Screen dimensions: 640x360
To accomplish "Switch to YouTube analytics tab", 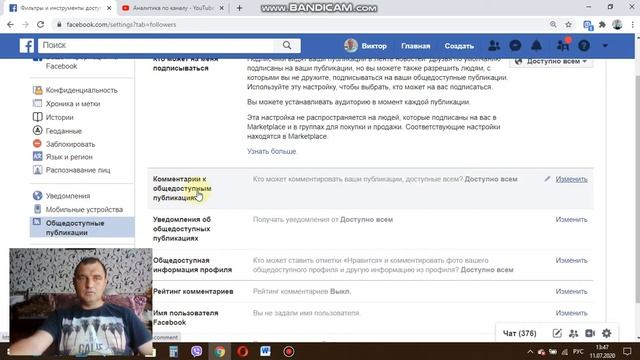I will tap(173, 8).
